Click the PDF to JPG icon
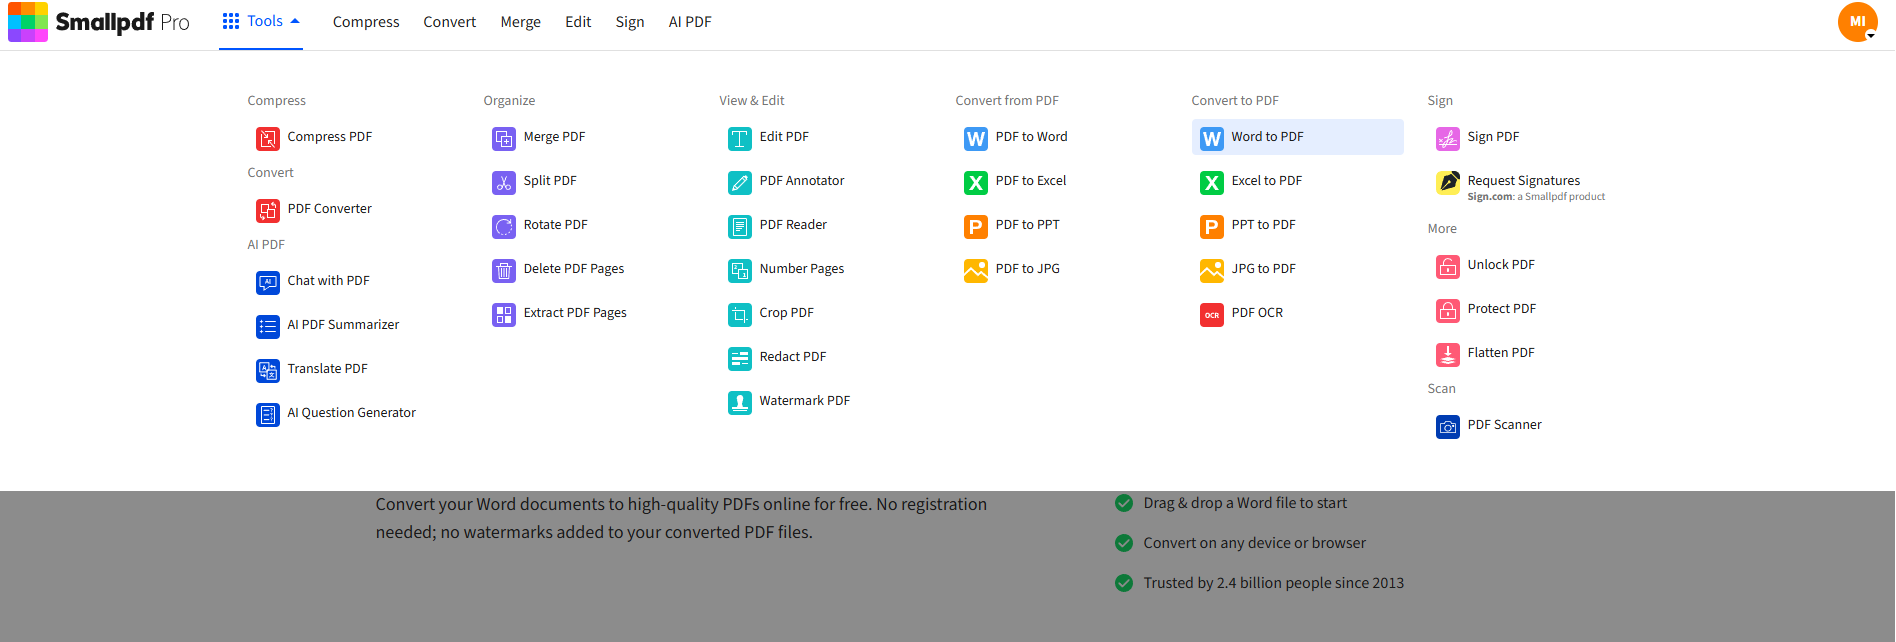 tap(976, 270)
